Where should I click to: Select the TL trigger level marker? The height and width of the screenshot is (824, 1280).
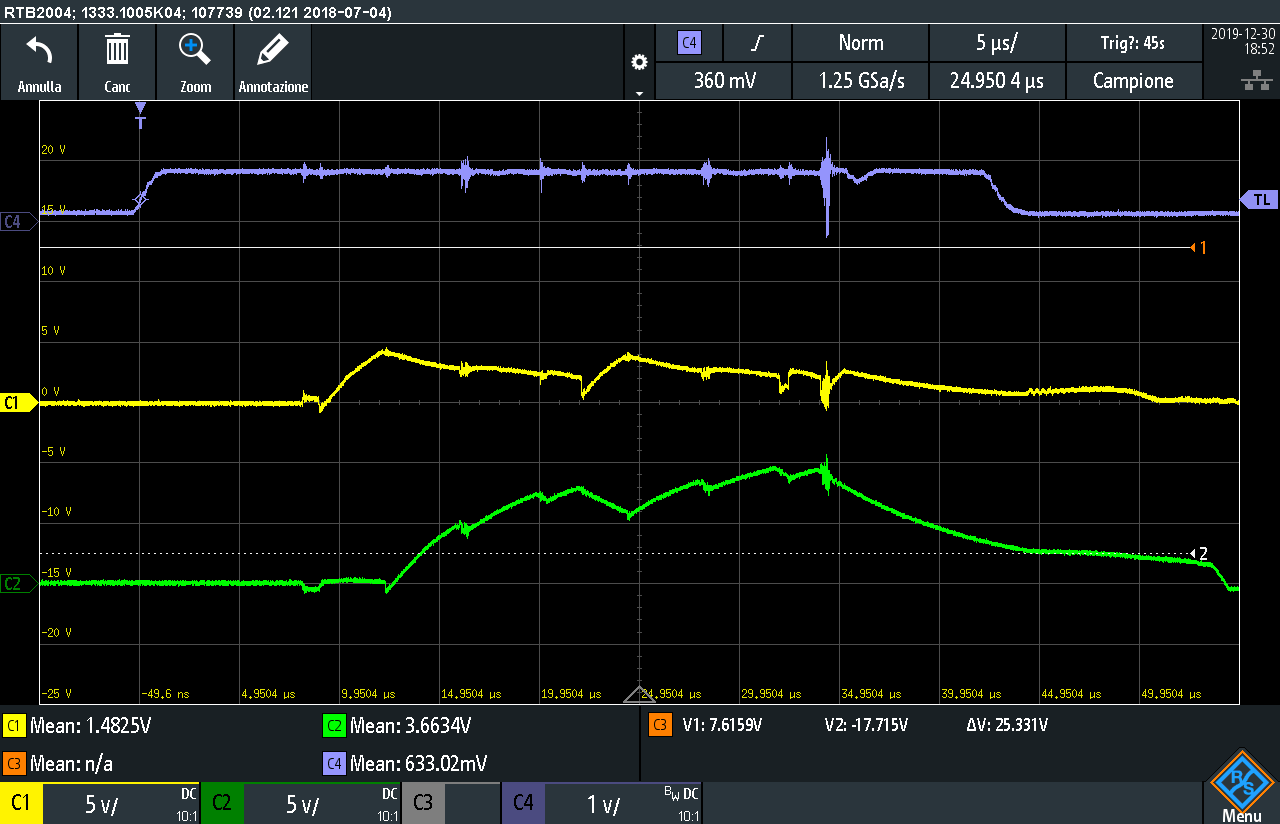pos(1259,200)
